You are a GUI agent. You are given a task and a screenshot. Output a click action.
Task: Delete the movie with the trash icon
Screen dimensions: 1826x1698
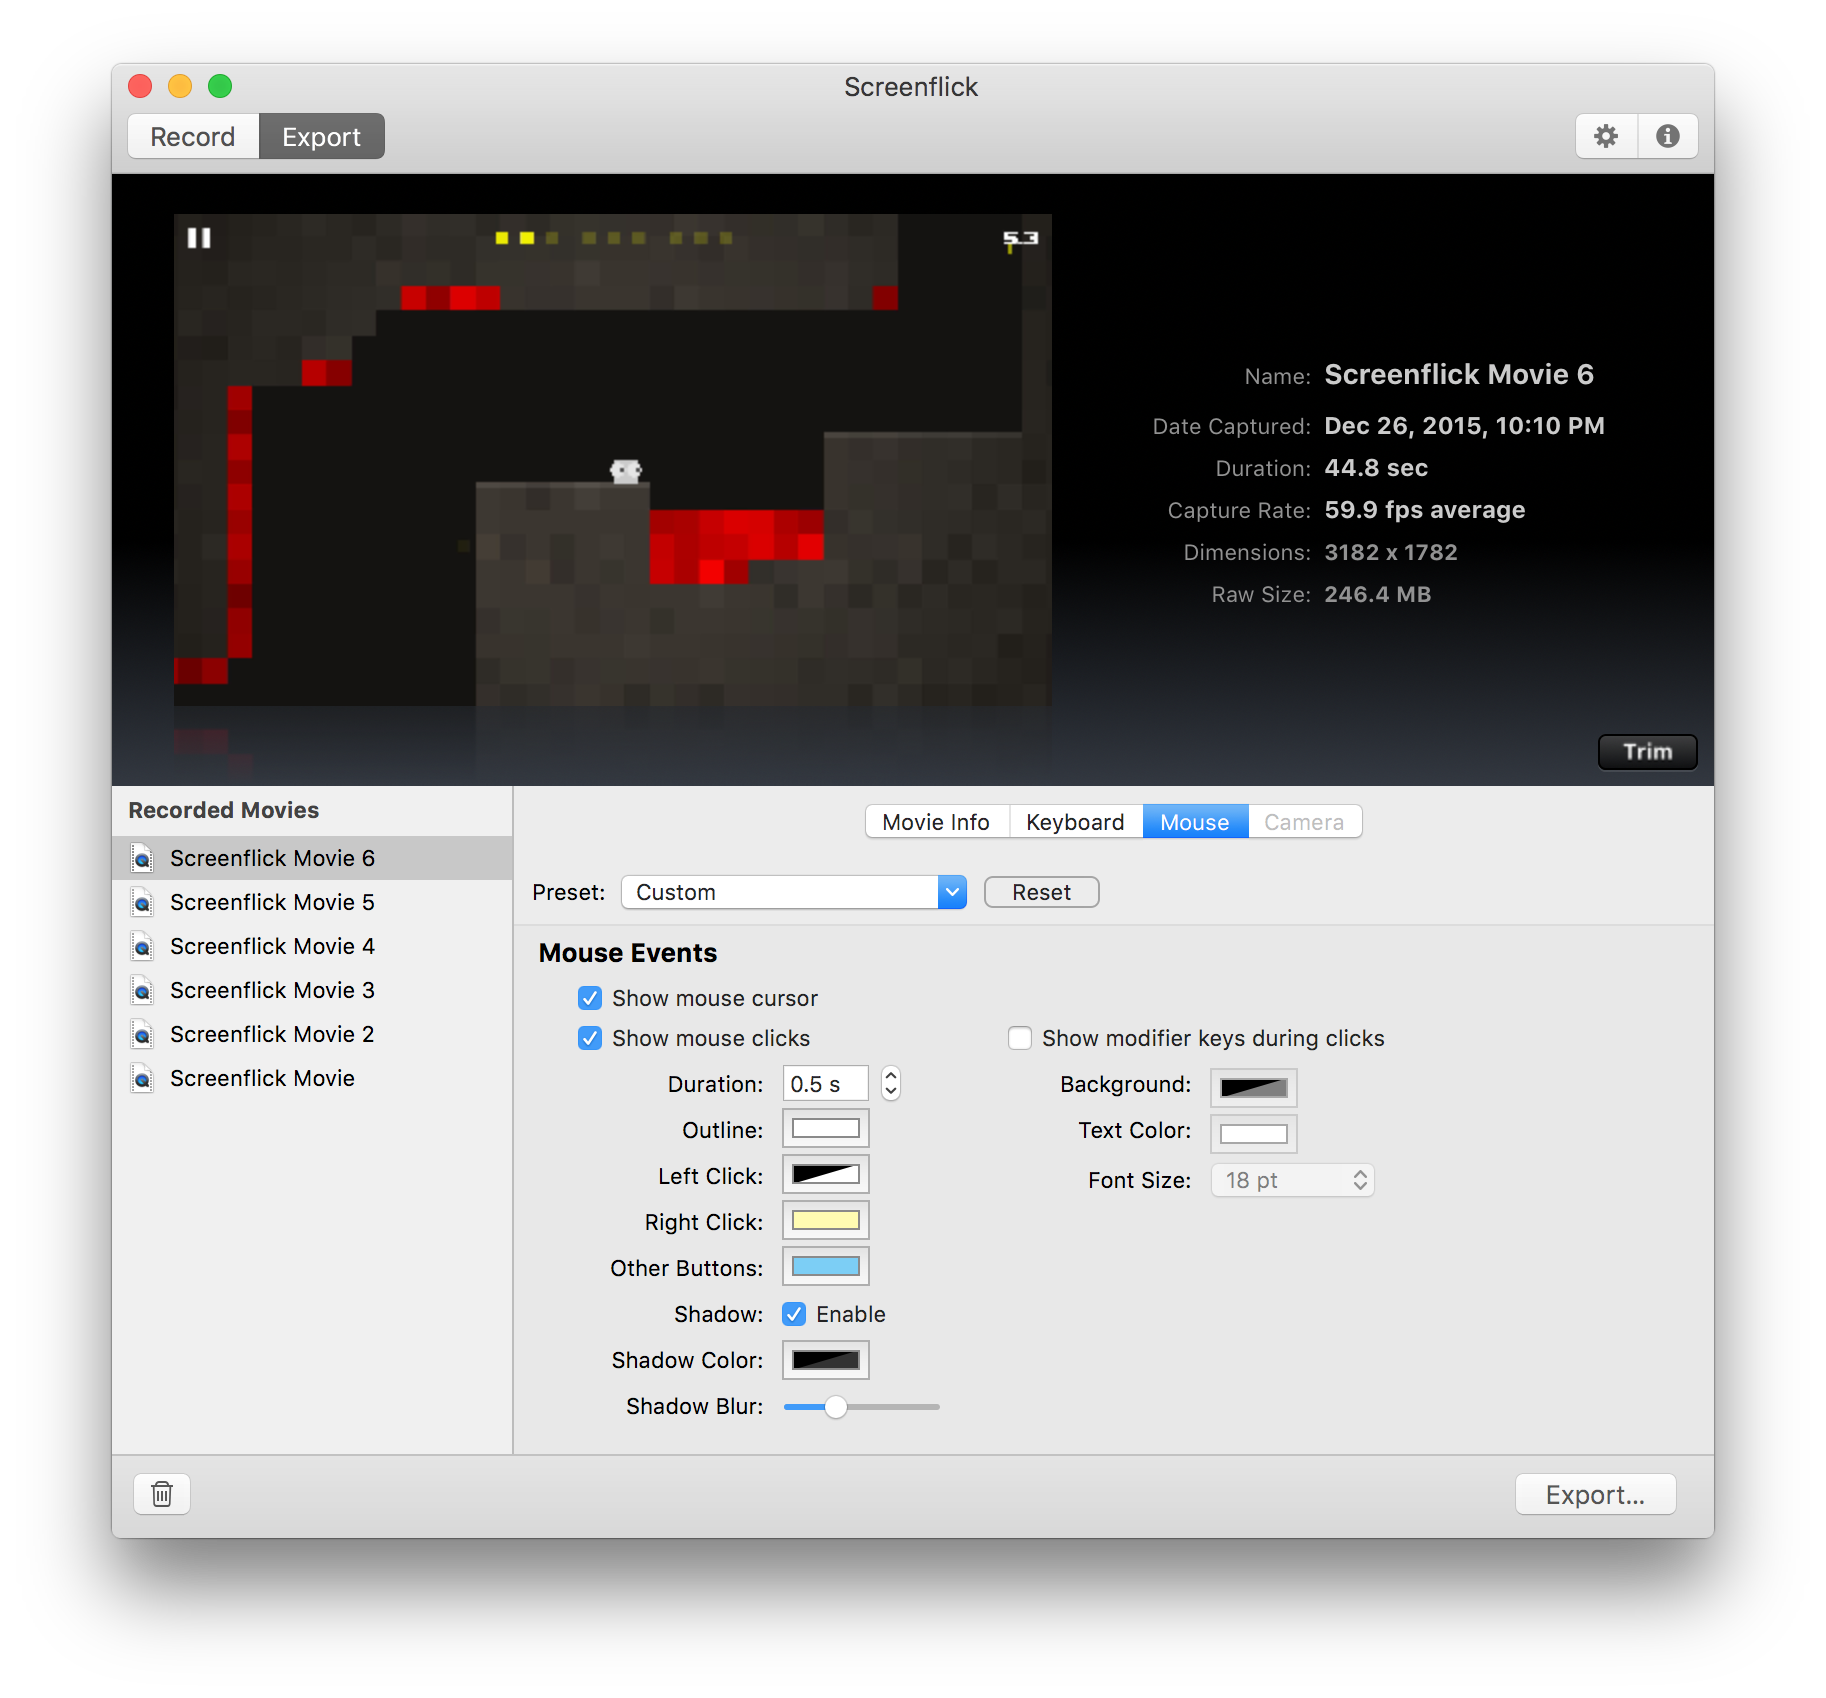pyautogui.click(x=162, y=1494)
